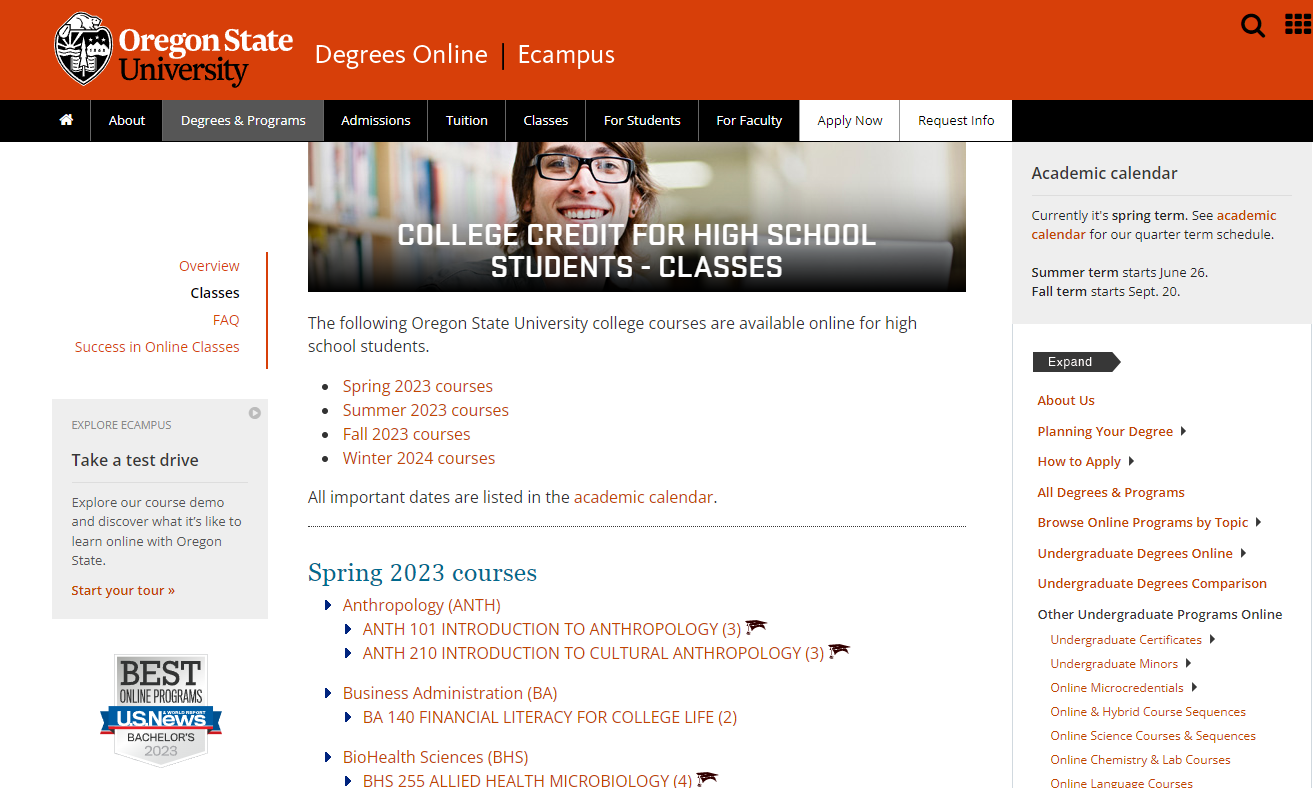Open Success in Online Classes link

pos(157,347)
